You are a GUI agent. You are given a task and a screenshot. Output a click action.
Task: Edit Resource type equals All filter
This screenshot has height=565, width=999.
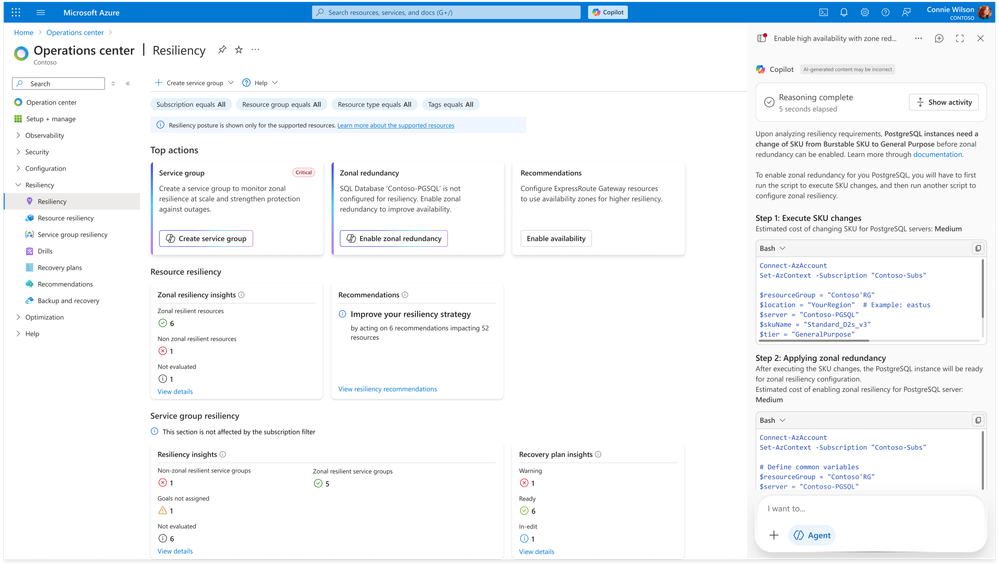coord(374,104)
